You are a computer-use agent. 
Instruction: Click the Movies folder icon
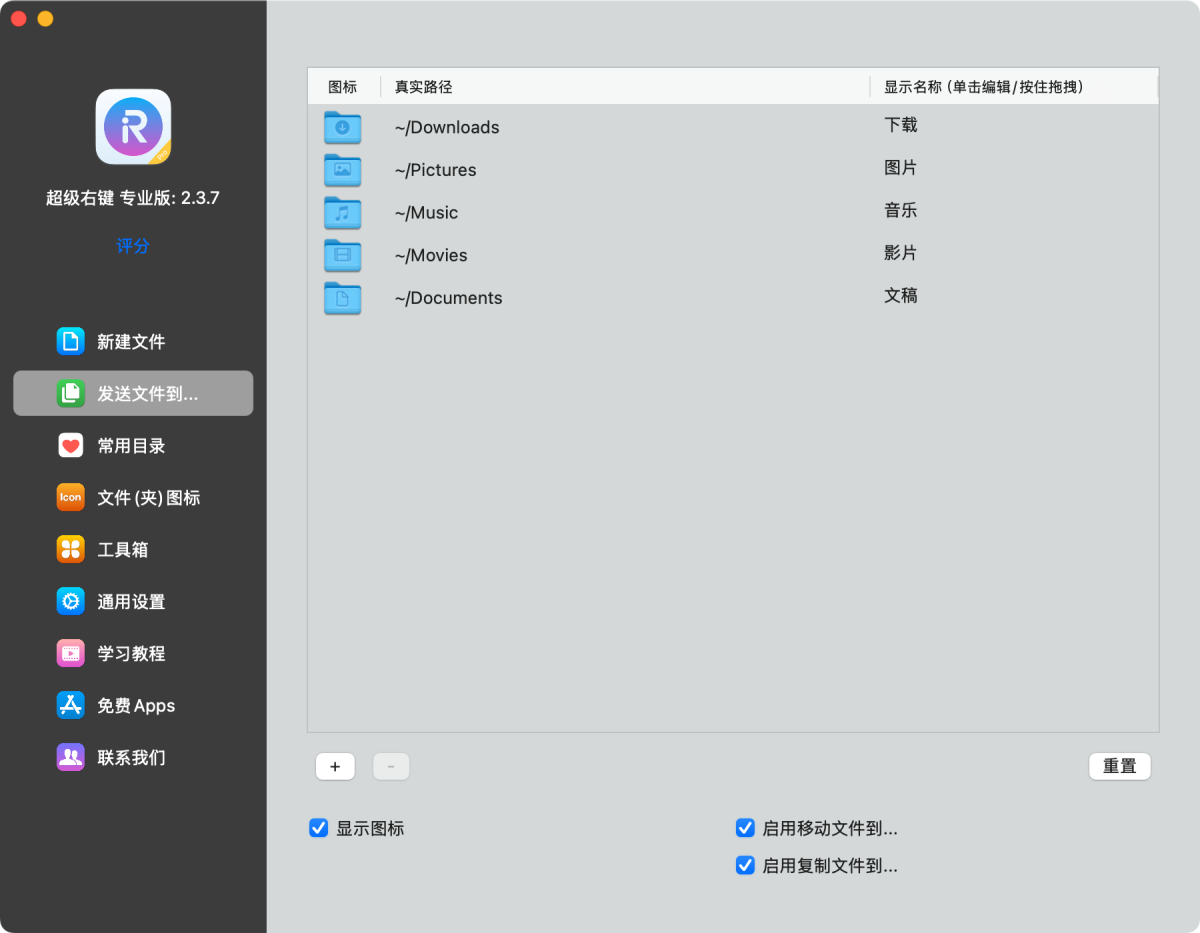click(x=342, y=255)
